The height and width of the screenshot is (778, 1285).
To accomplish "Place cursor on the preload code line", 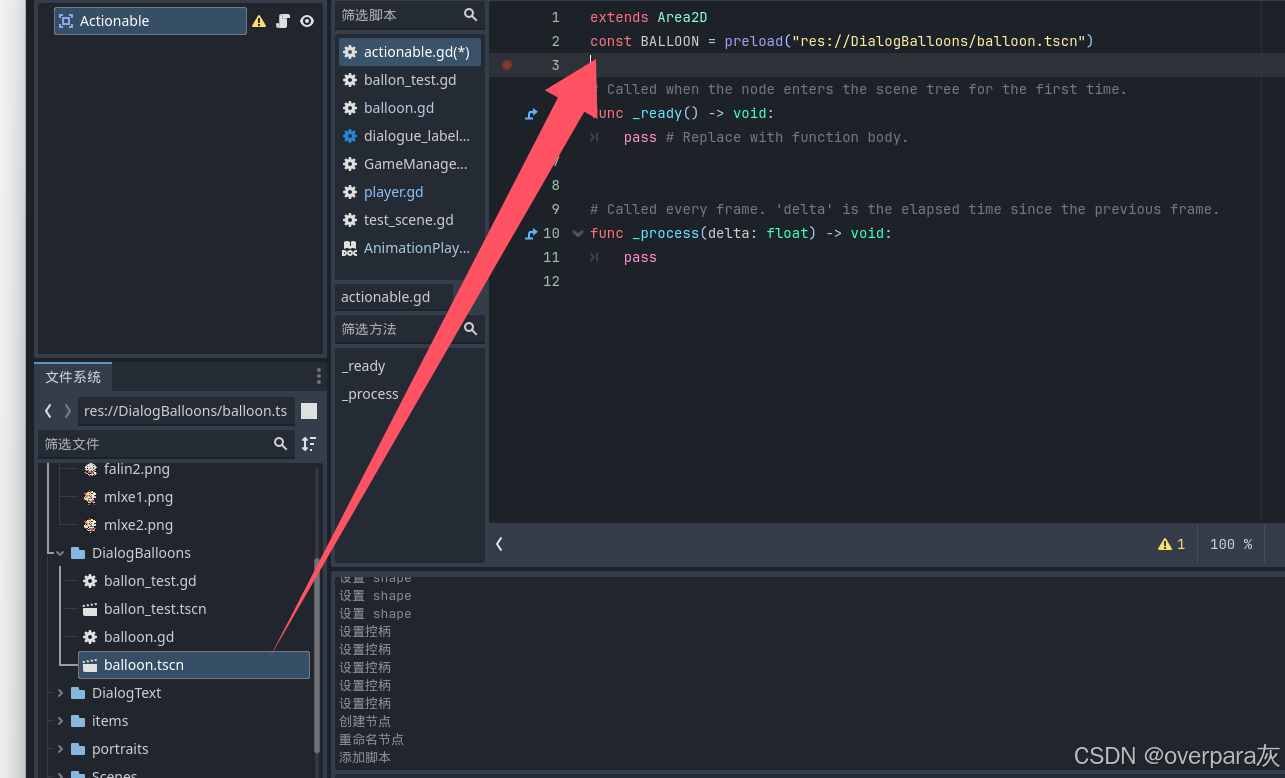I will point(842,42).
